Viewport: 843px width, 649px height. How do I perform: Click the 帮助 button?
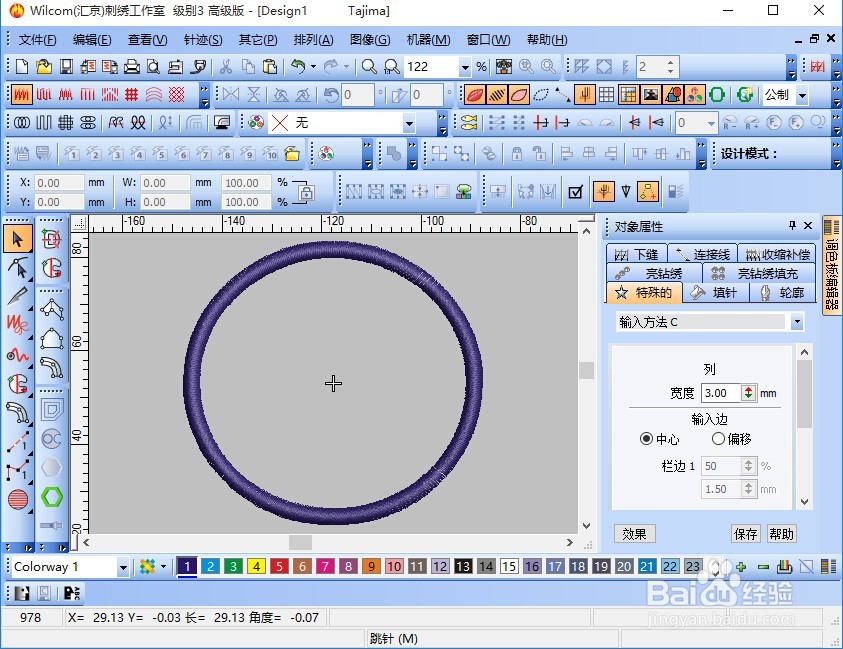[x=781, y=534]
